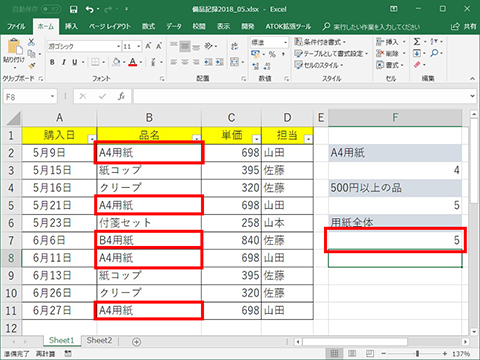480x360 pixels.
Task: Click the Name Box showing F8
Action: click(30, 97)
